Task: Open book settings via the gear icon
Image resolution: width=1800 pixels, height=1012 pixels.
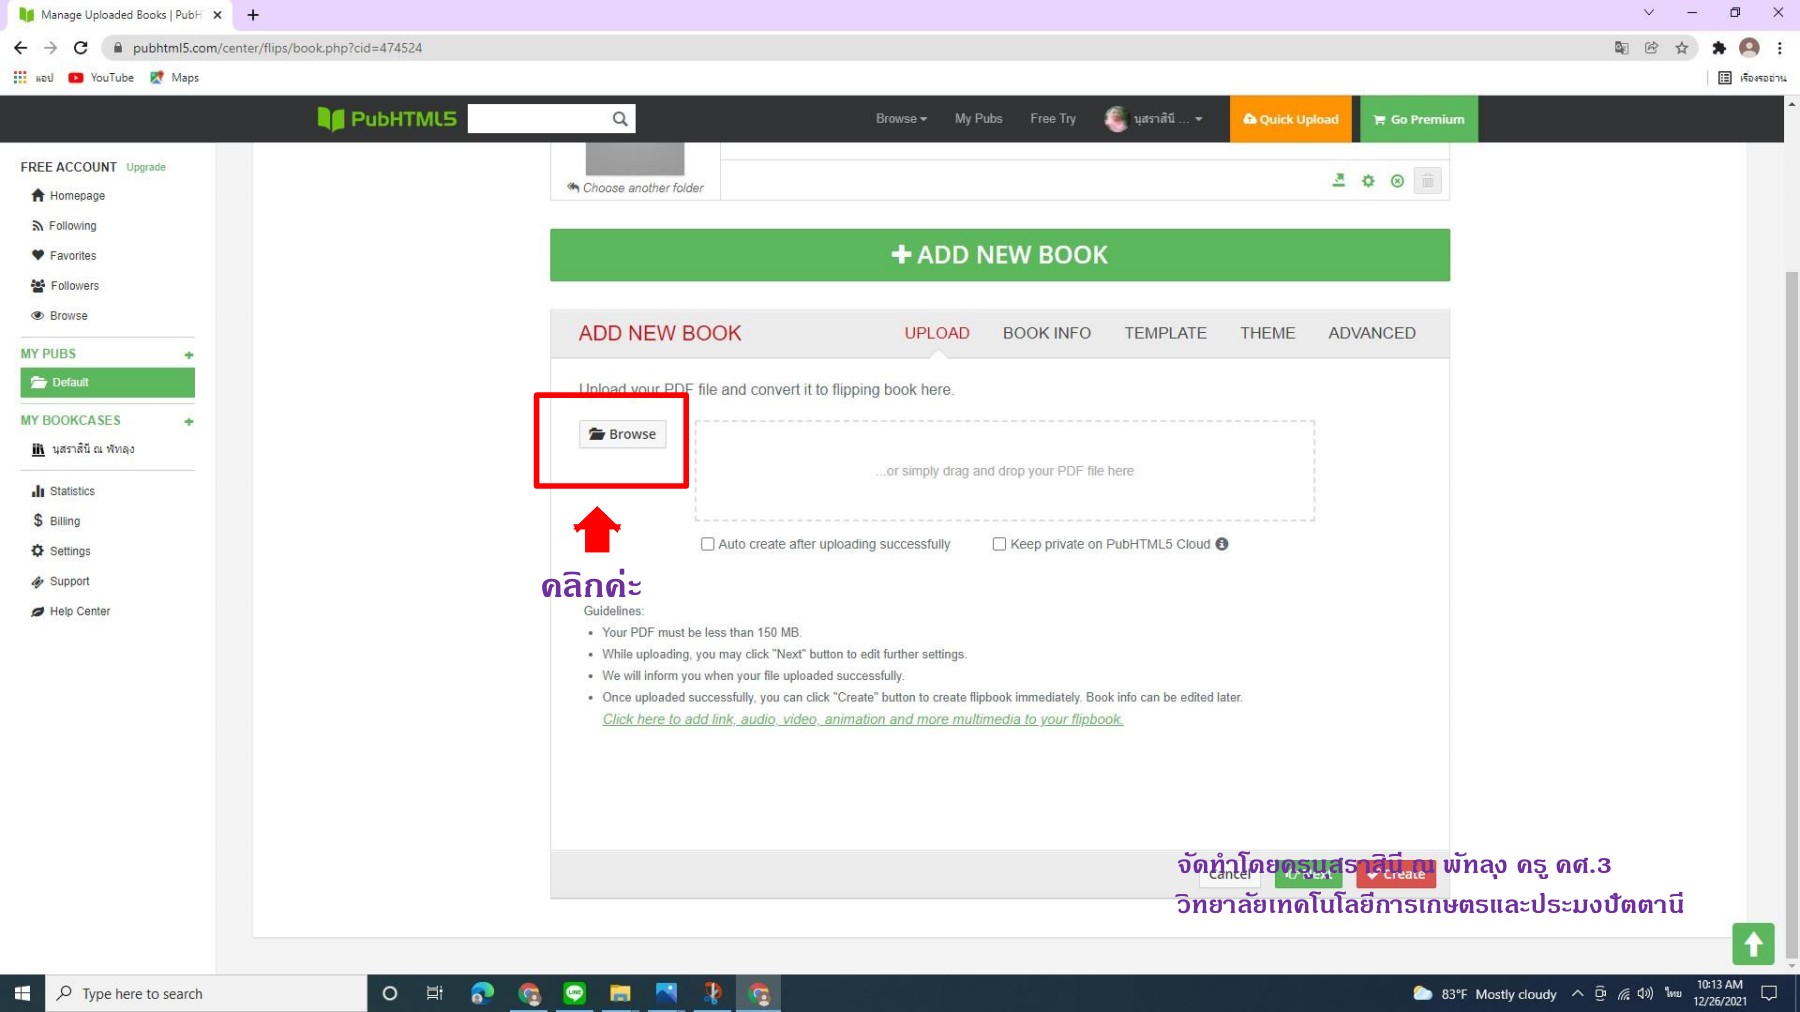Action: pos(1368,181)
